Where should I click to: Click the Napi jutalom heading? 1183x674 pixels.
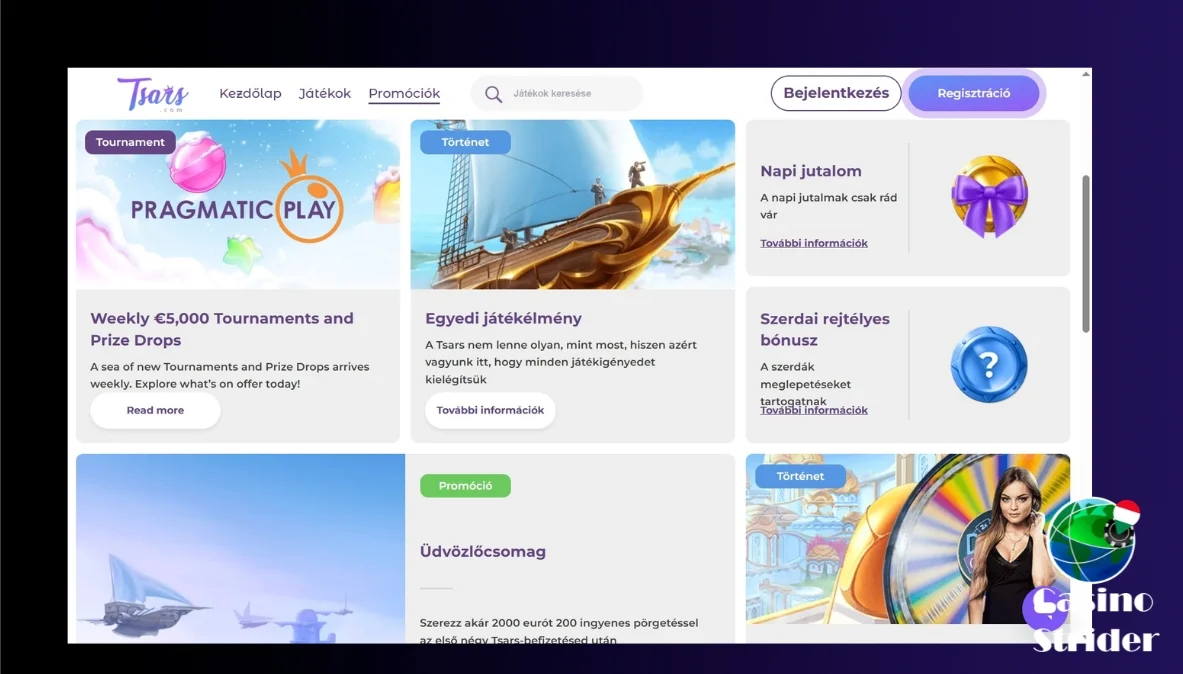pyautogui.click(x=811, y=171)
